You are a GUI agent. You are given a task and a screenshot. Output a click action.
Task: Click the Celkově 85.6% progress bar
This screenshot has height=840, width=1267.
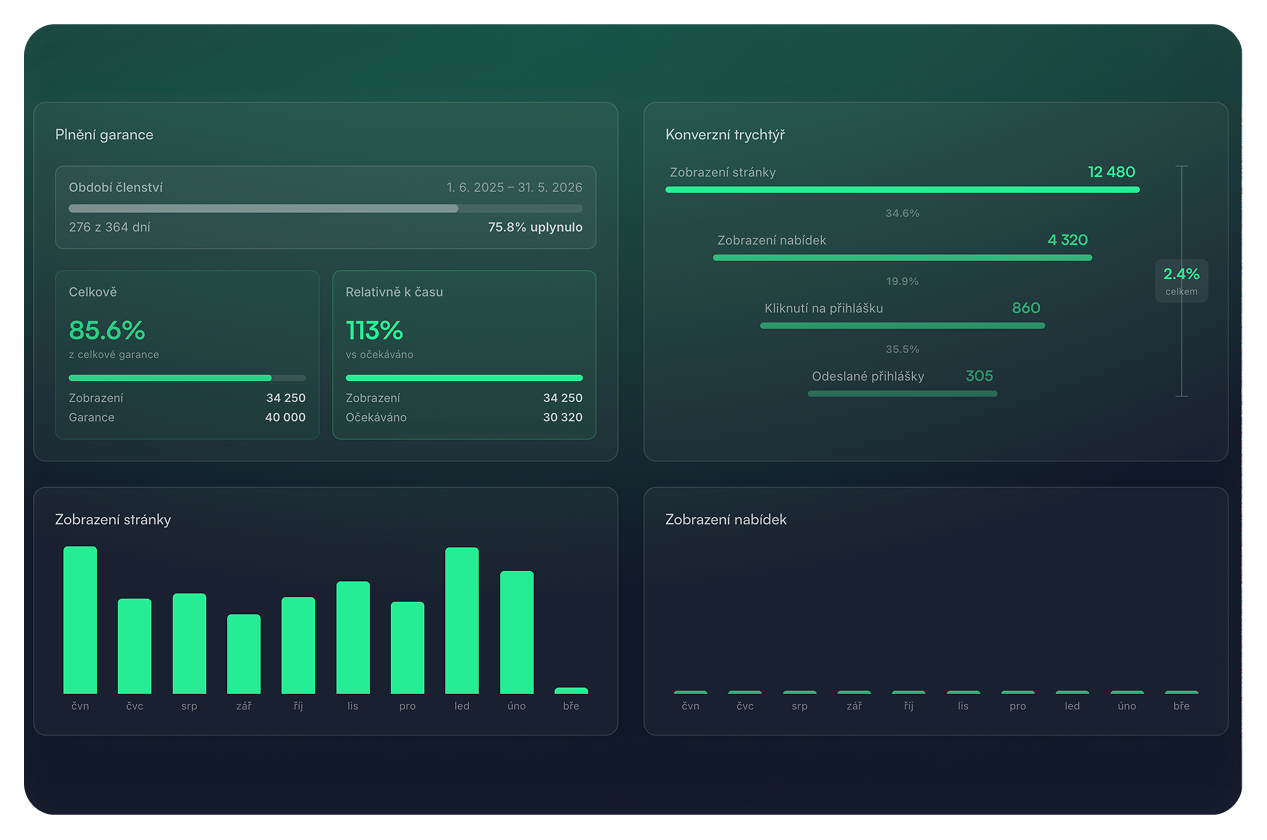187,378
